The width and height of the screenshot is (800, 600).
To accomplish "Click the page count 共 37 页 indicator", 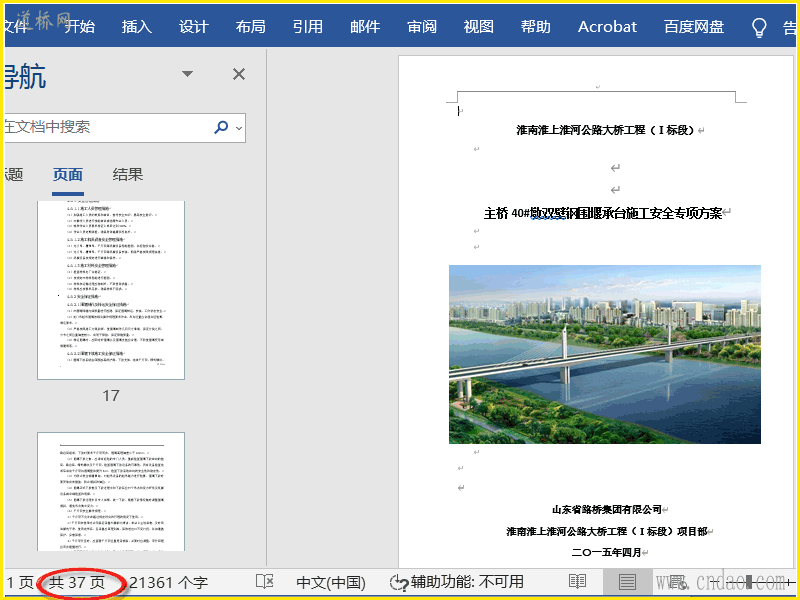I will pos(77,582).
